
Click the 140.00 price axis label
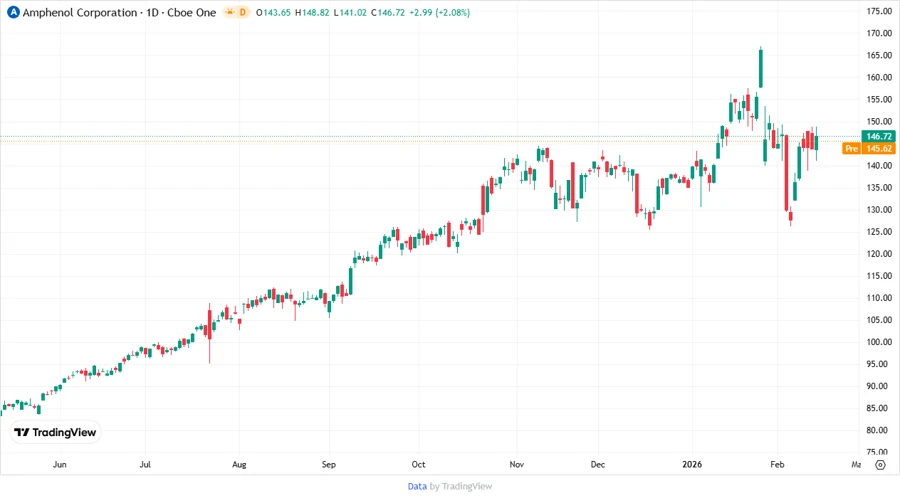pyautogui.click(x=879, y=165)
